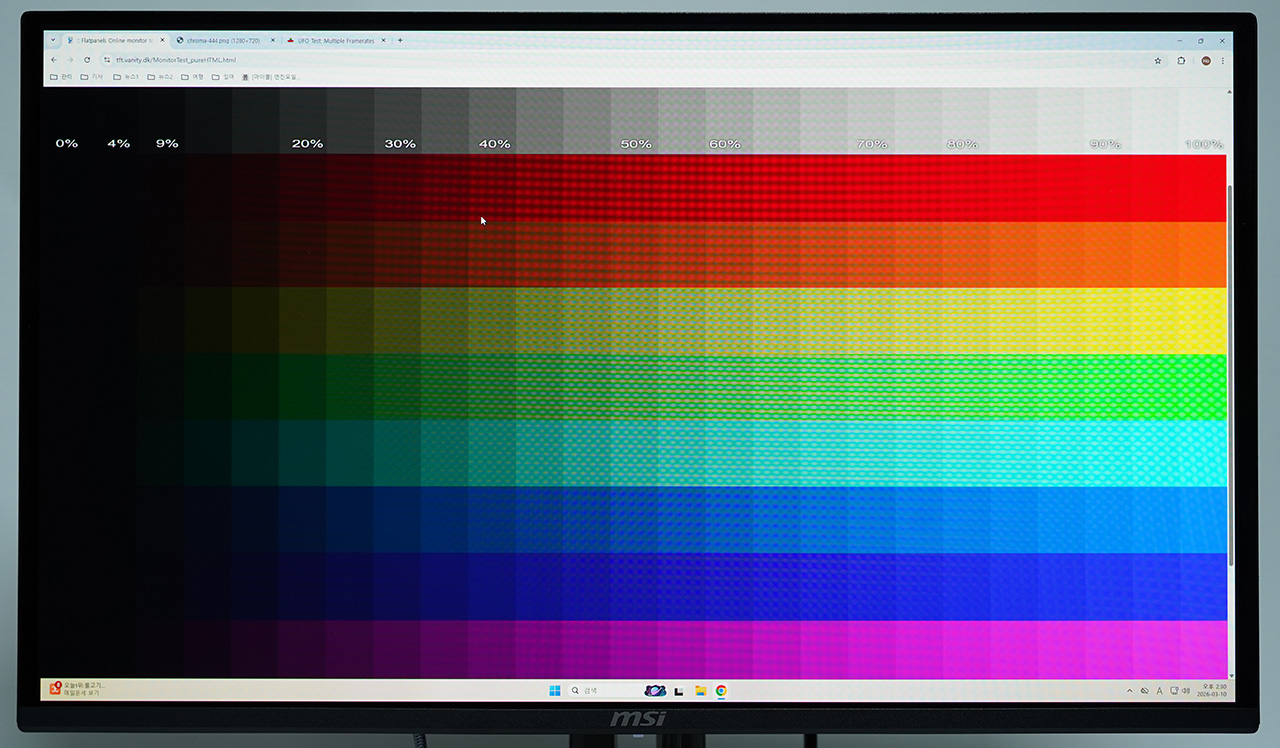Click the site information icon in address bar
The height and width of the screenshot is (748, 1280).
point(107,60)
